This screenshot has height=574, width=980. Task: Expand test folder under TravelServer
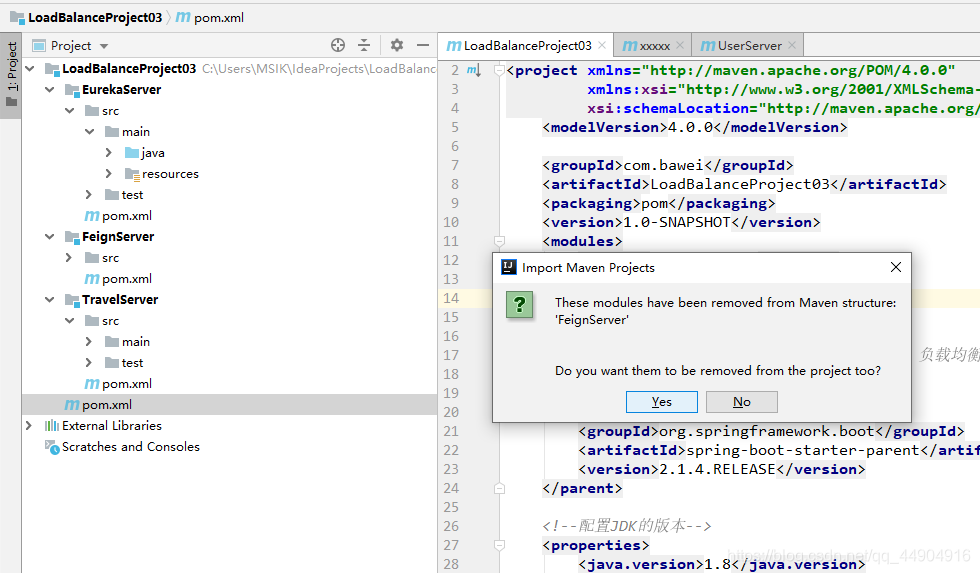click(89, 363)
